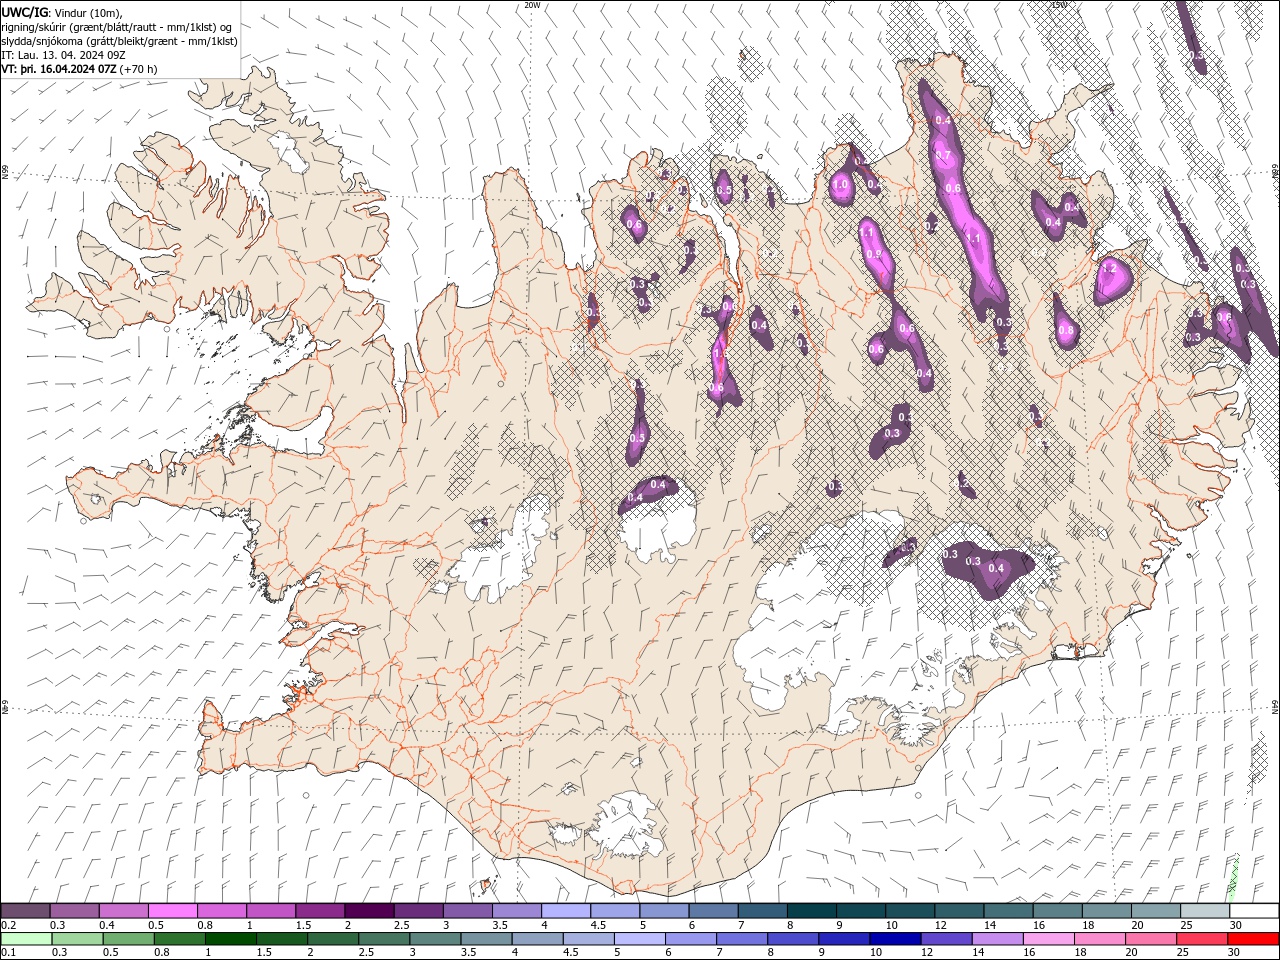Select the lower-row 0.1 pale green rain swatch
1280x960 pixels.
tap(26, 939)
